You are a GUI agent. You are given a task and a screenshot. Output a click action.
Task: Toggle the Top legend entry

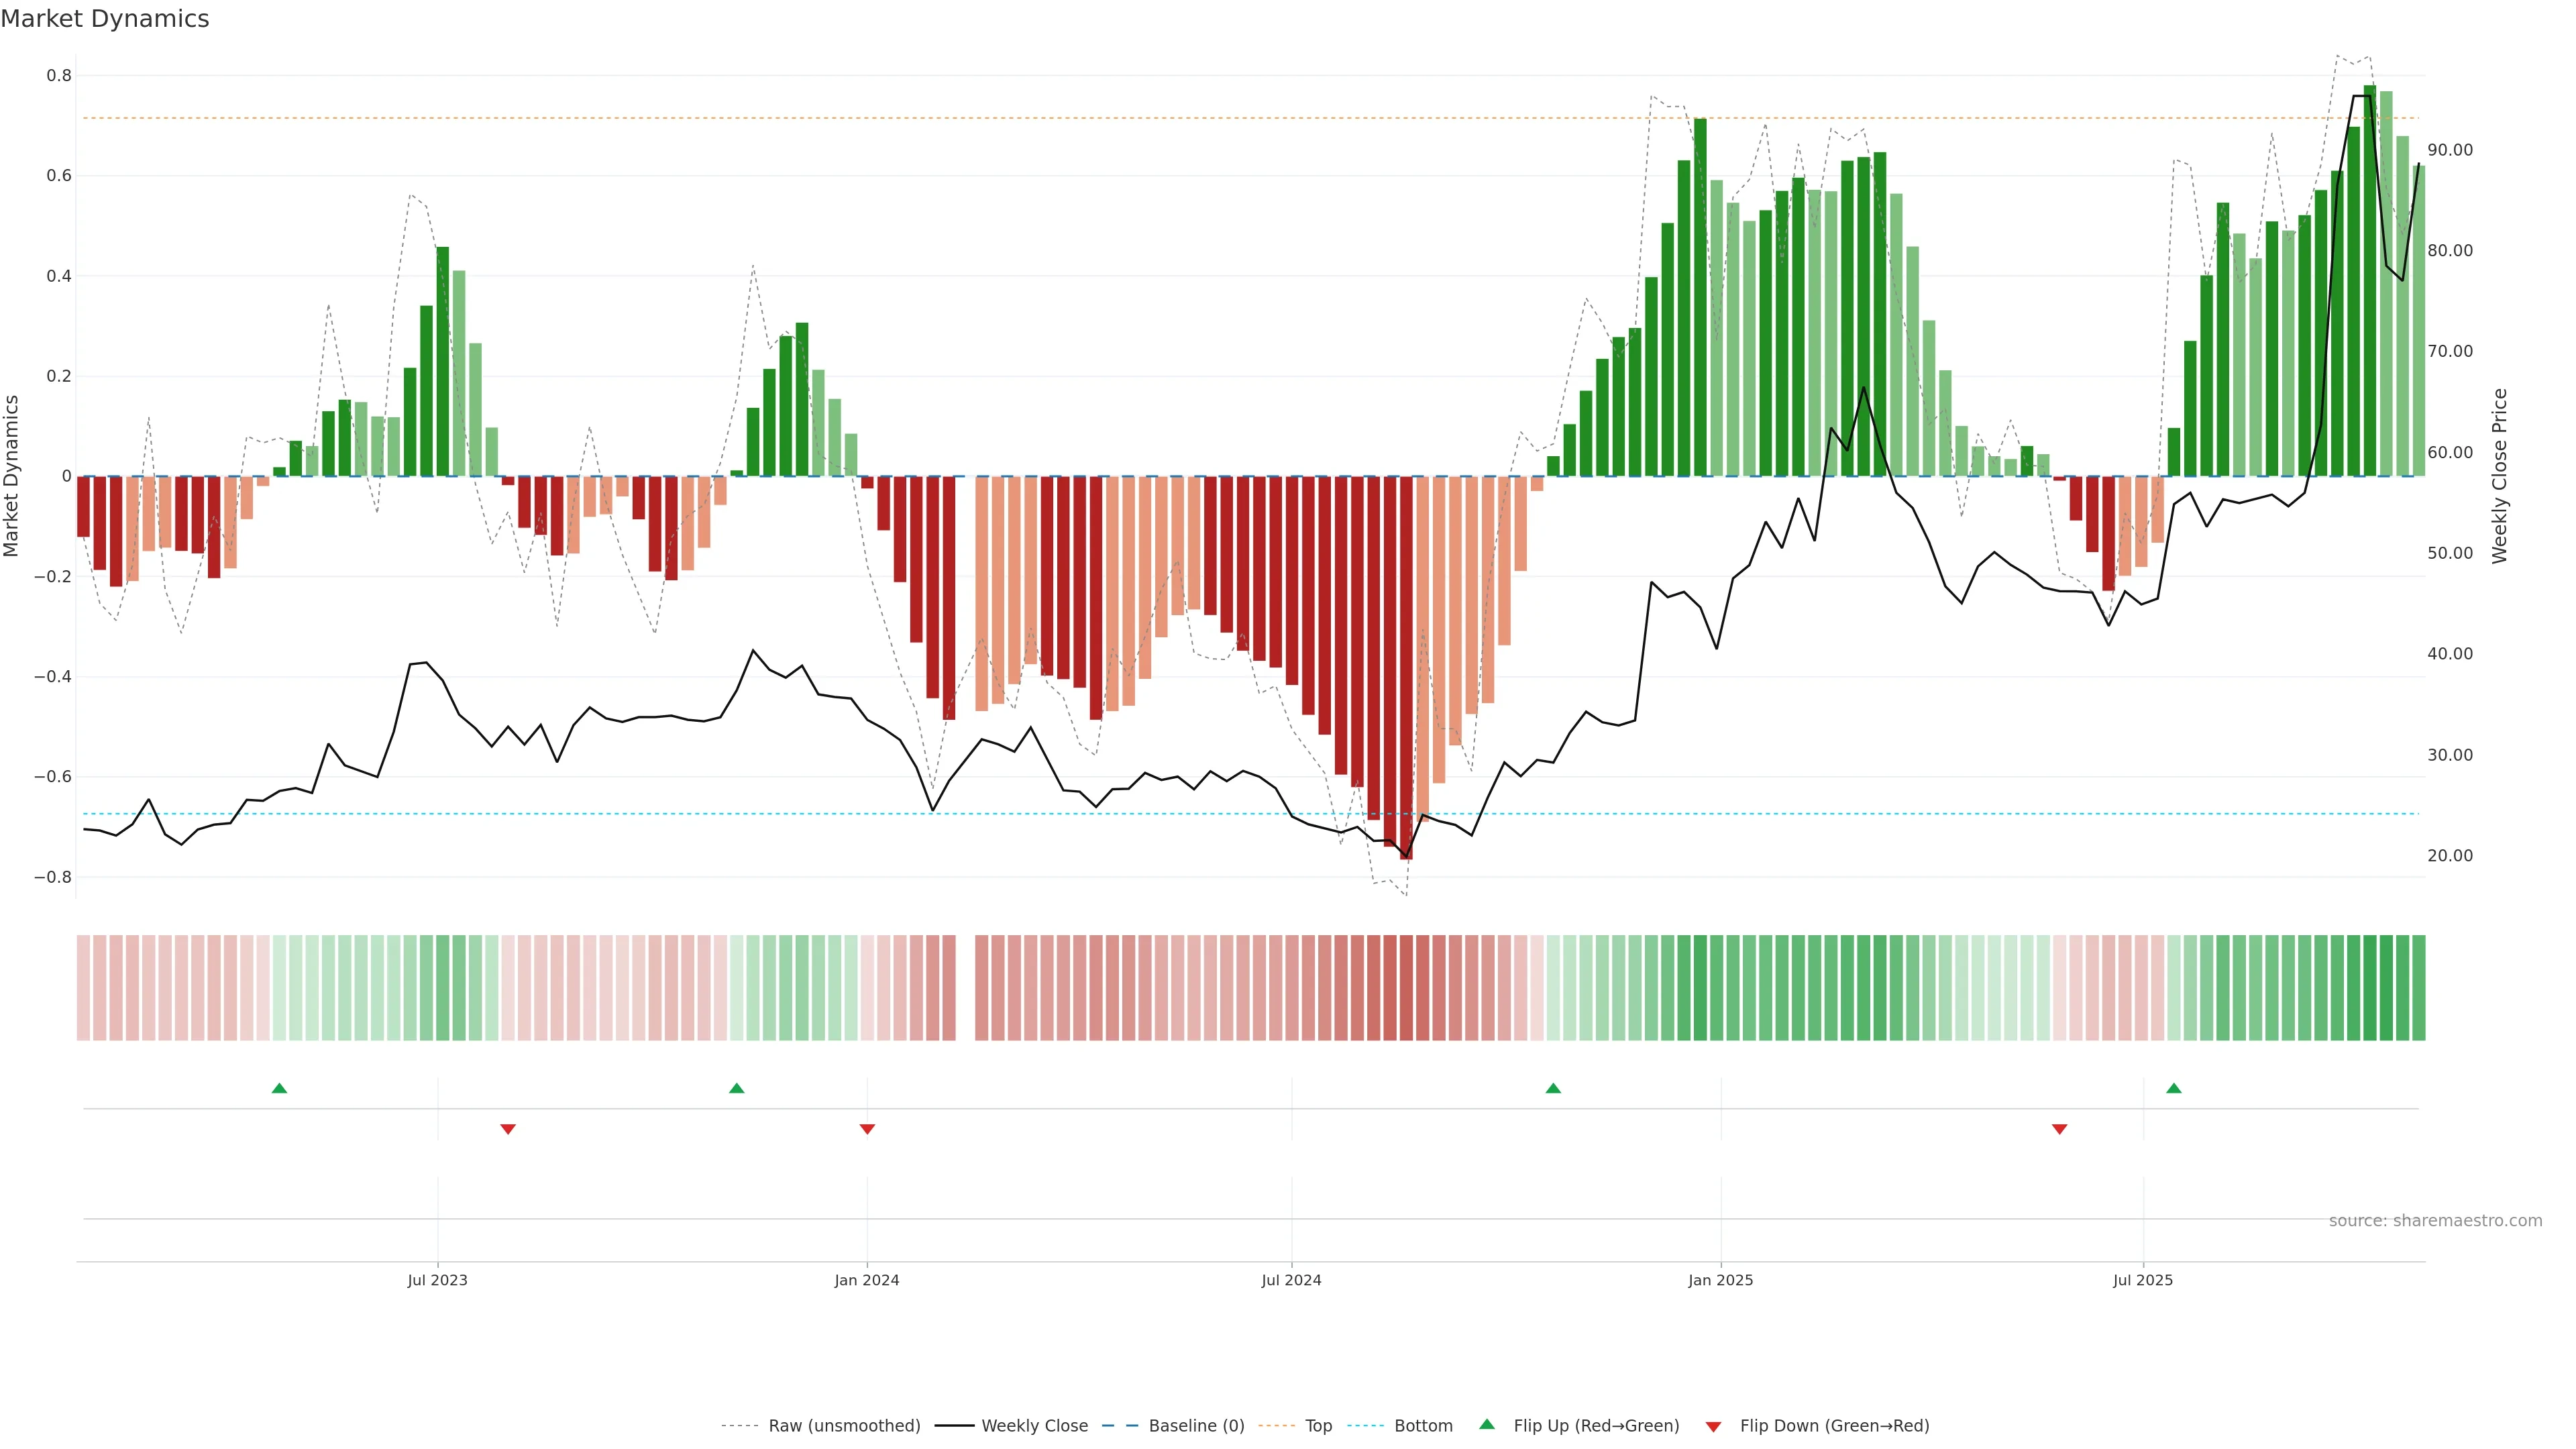(1317, 1426)
